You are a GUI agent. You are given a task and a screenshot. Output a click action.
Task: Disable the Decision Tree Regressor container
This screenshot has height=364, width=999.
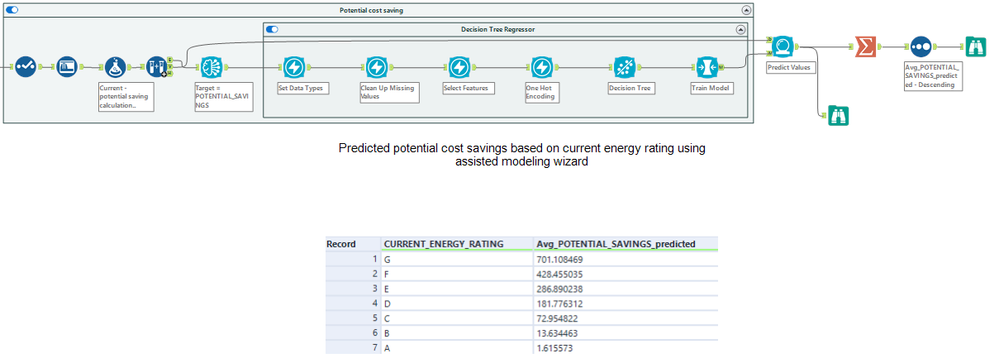click(x=272, y=29)
